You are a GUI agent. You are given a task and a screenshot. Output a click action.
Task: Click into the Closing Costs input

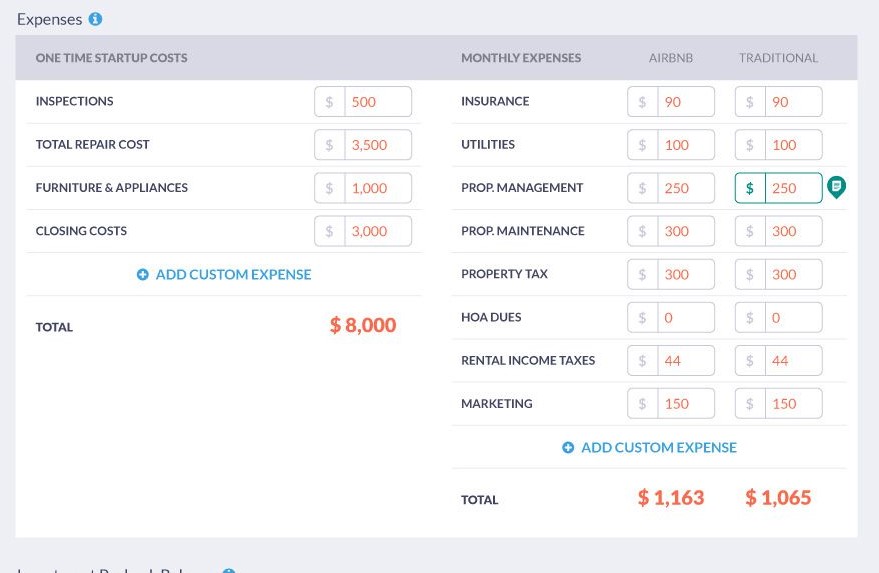tap(377, 231)
